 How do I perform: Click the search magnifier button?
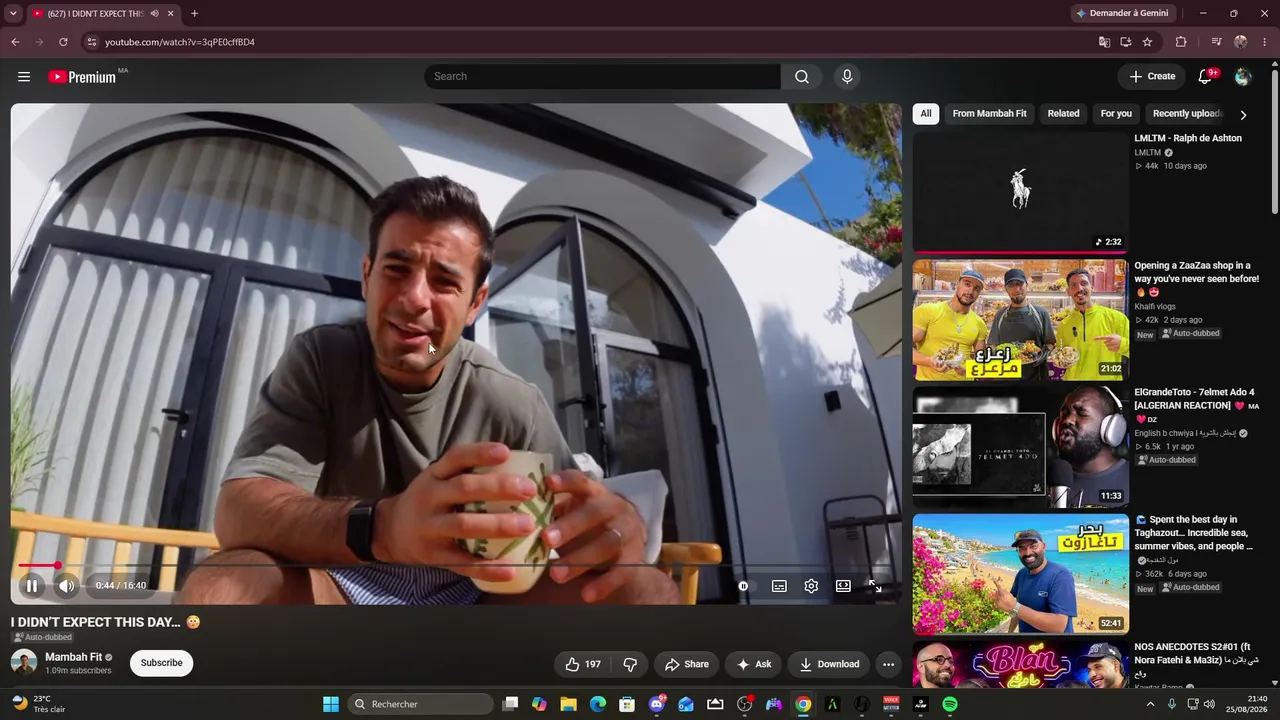tap(802, 77)
